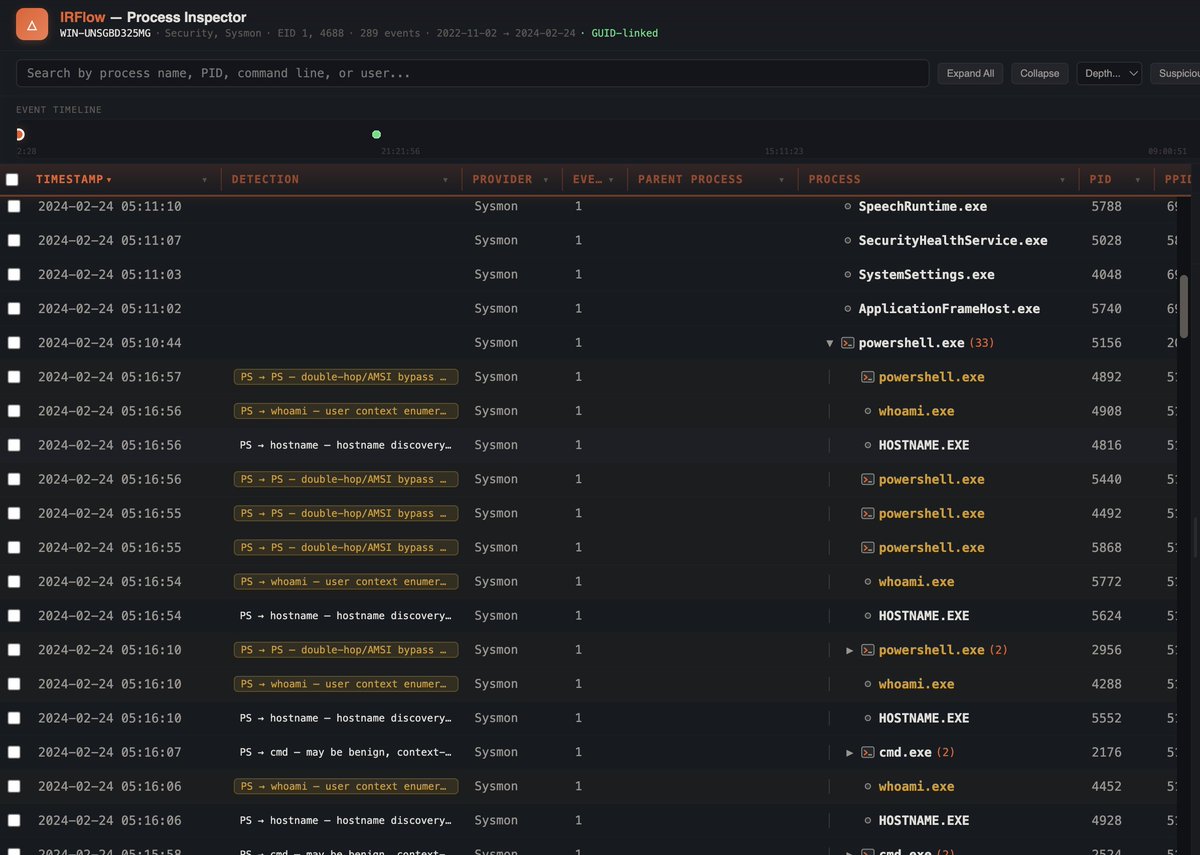Click the Detection column header label
Viewport: 1200px width, 855px height.
(x=265, y=179)
